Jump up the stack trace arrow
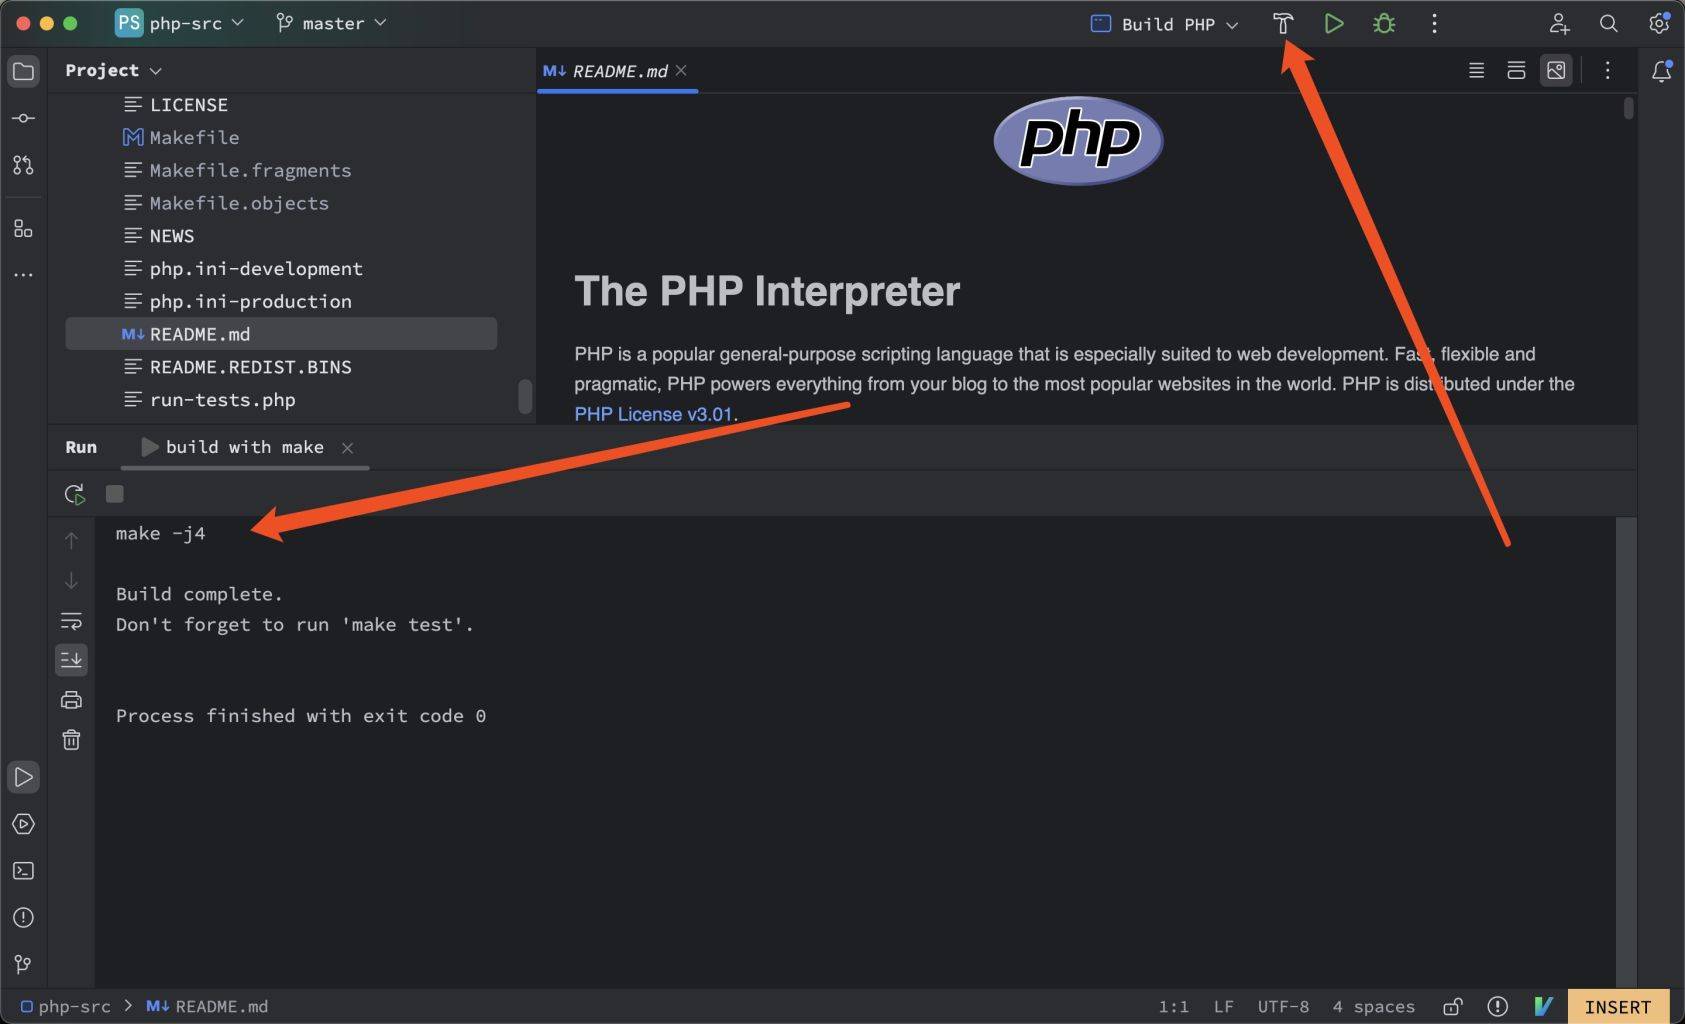The height and width of the screenshot is (1024, 1685). click(71, 540)
